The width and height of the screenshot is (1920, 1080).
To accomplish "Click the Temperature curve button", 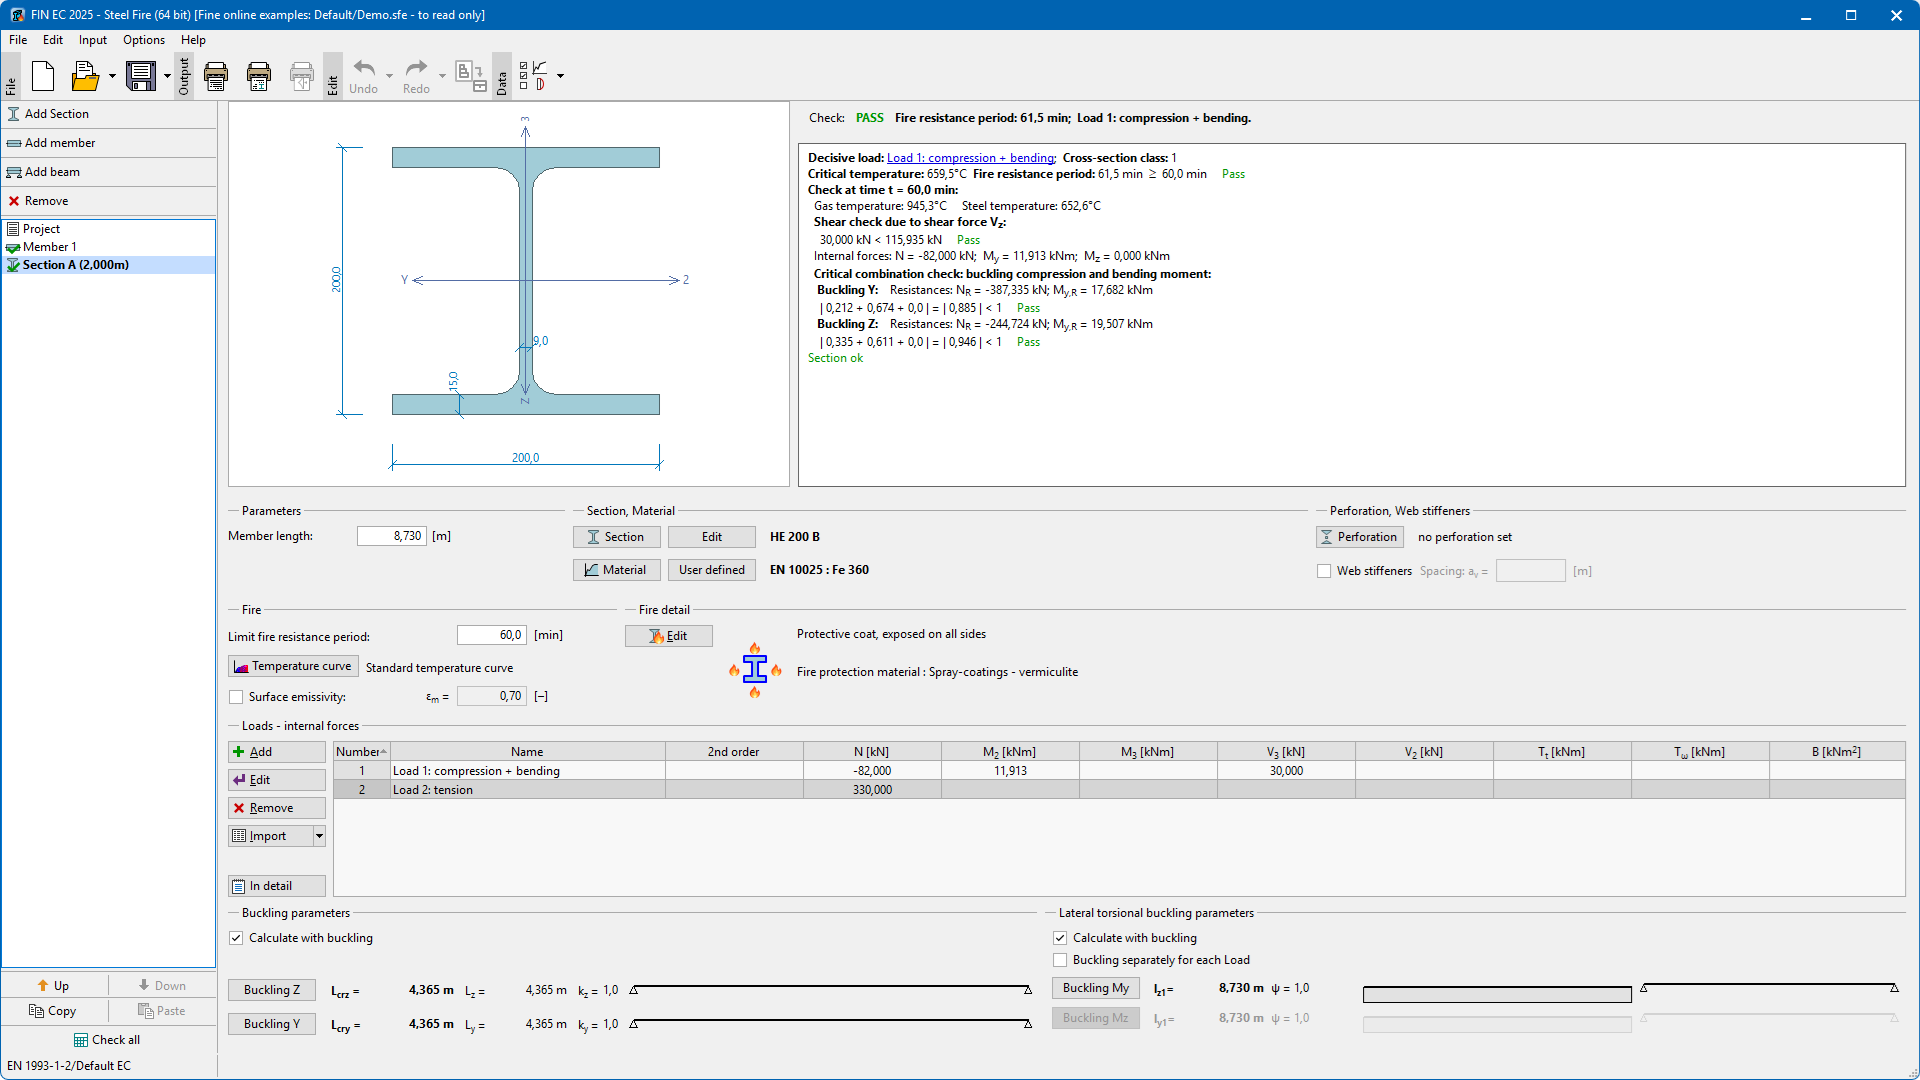I will tap(293, 667).
